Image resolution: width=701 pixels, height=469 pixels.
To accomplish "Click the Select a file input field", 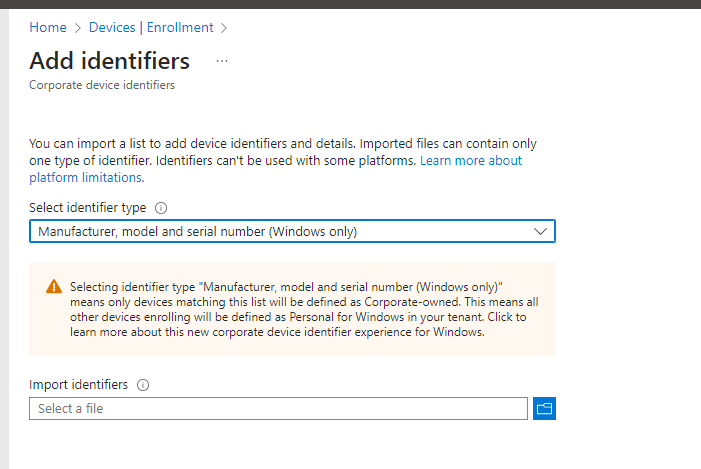I will tap(279, 409).
